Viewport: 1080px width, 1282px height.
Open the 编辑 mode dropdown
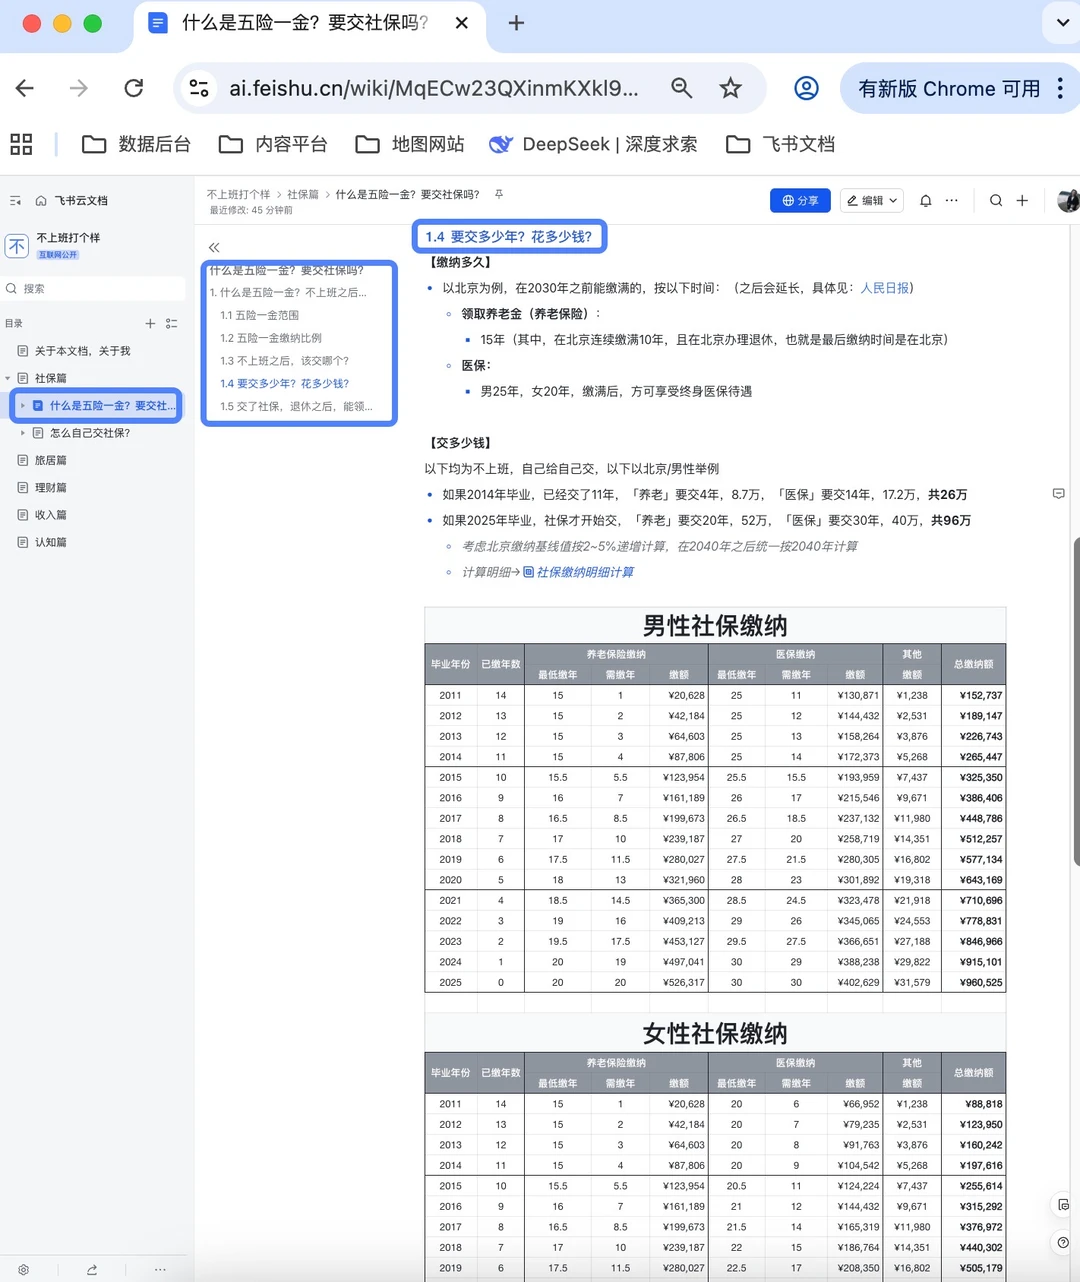[873, 200]
